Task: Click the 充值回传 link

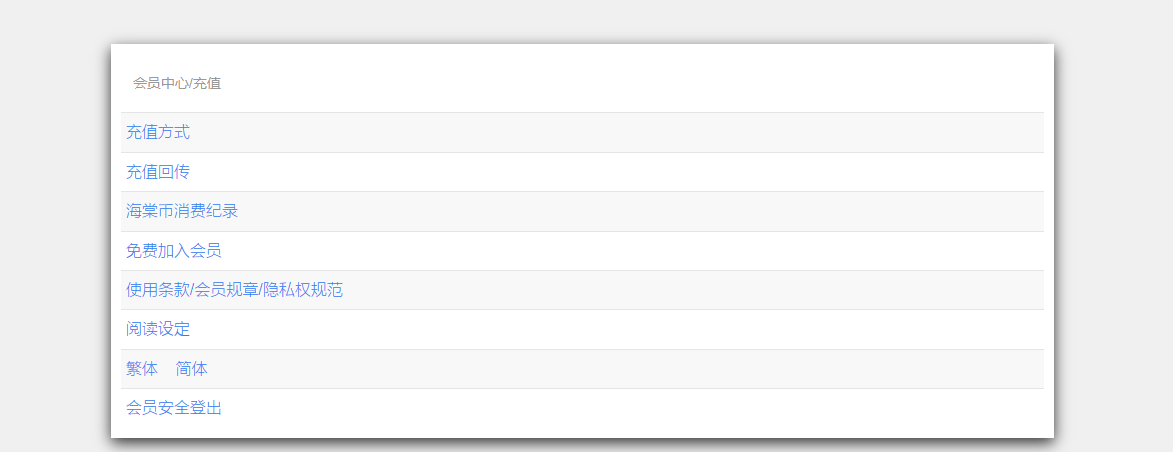Action: (x=158, y=172)
